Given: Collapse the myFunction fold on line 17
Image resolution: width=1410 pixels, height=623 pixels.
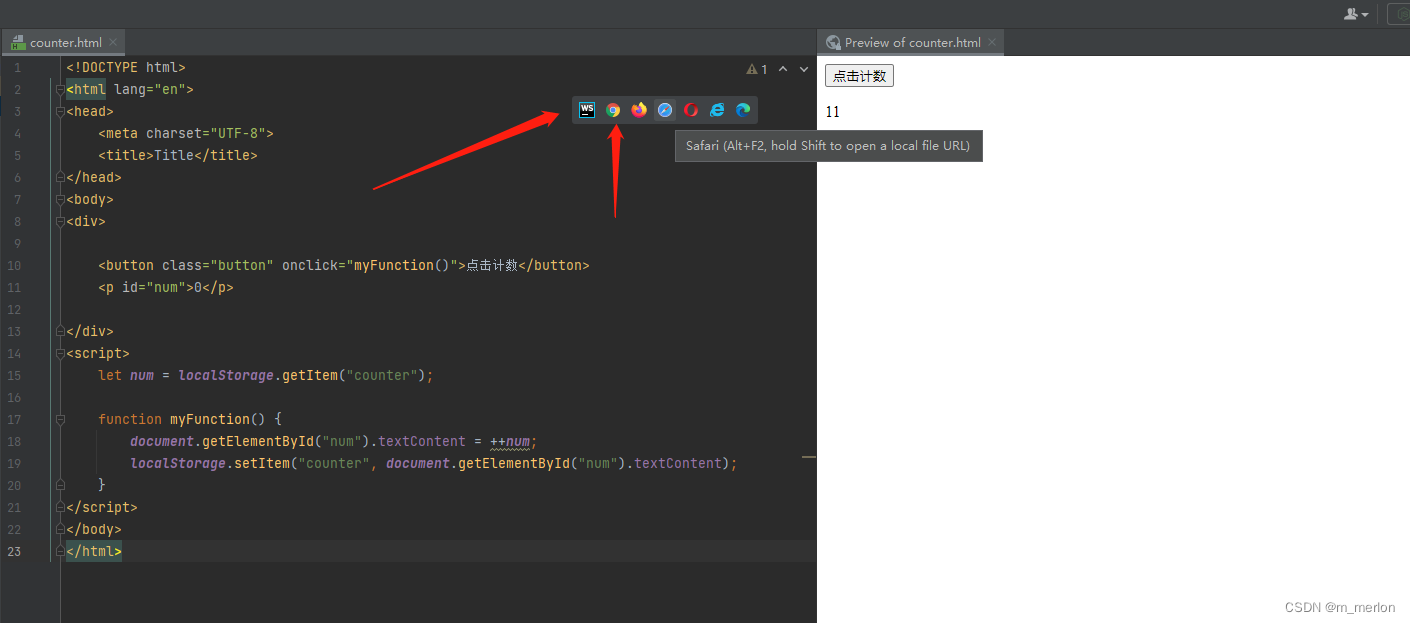Looking at the screenshot, I should 60,419.
